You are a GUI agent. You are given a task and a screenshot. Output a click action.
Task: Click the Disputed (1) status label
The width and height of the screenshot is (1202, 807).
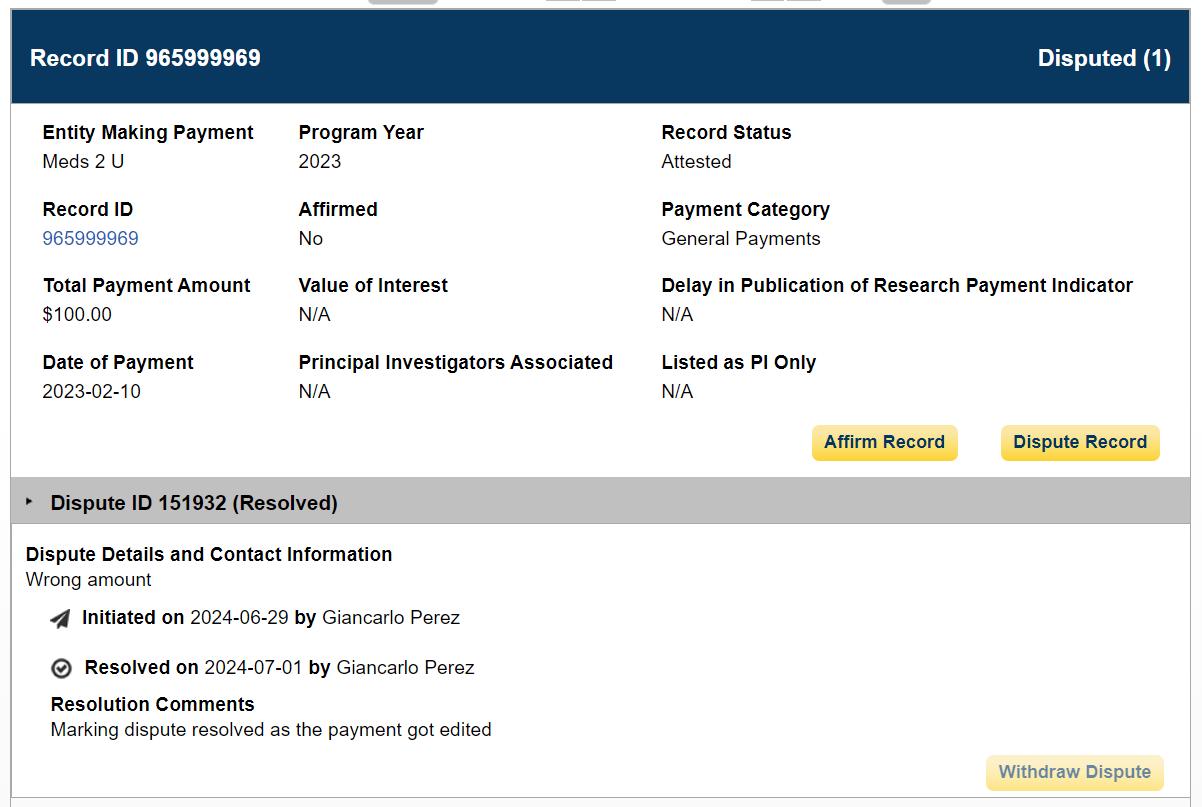[x=1104, y=58]
